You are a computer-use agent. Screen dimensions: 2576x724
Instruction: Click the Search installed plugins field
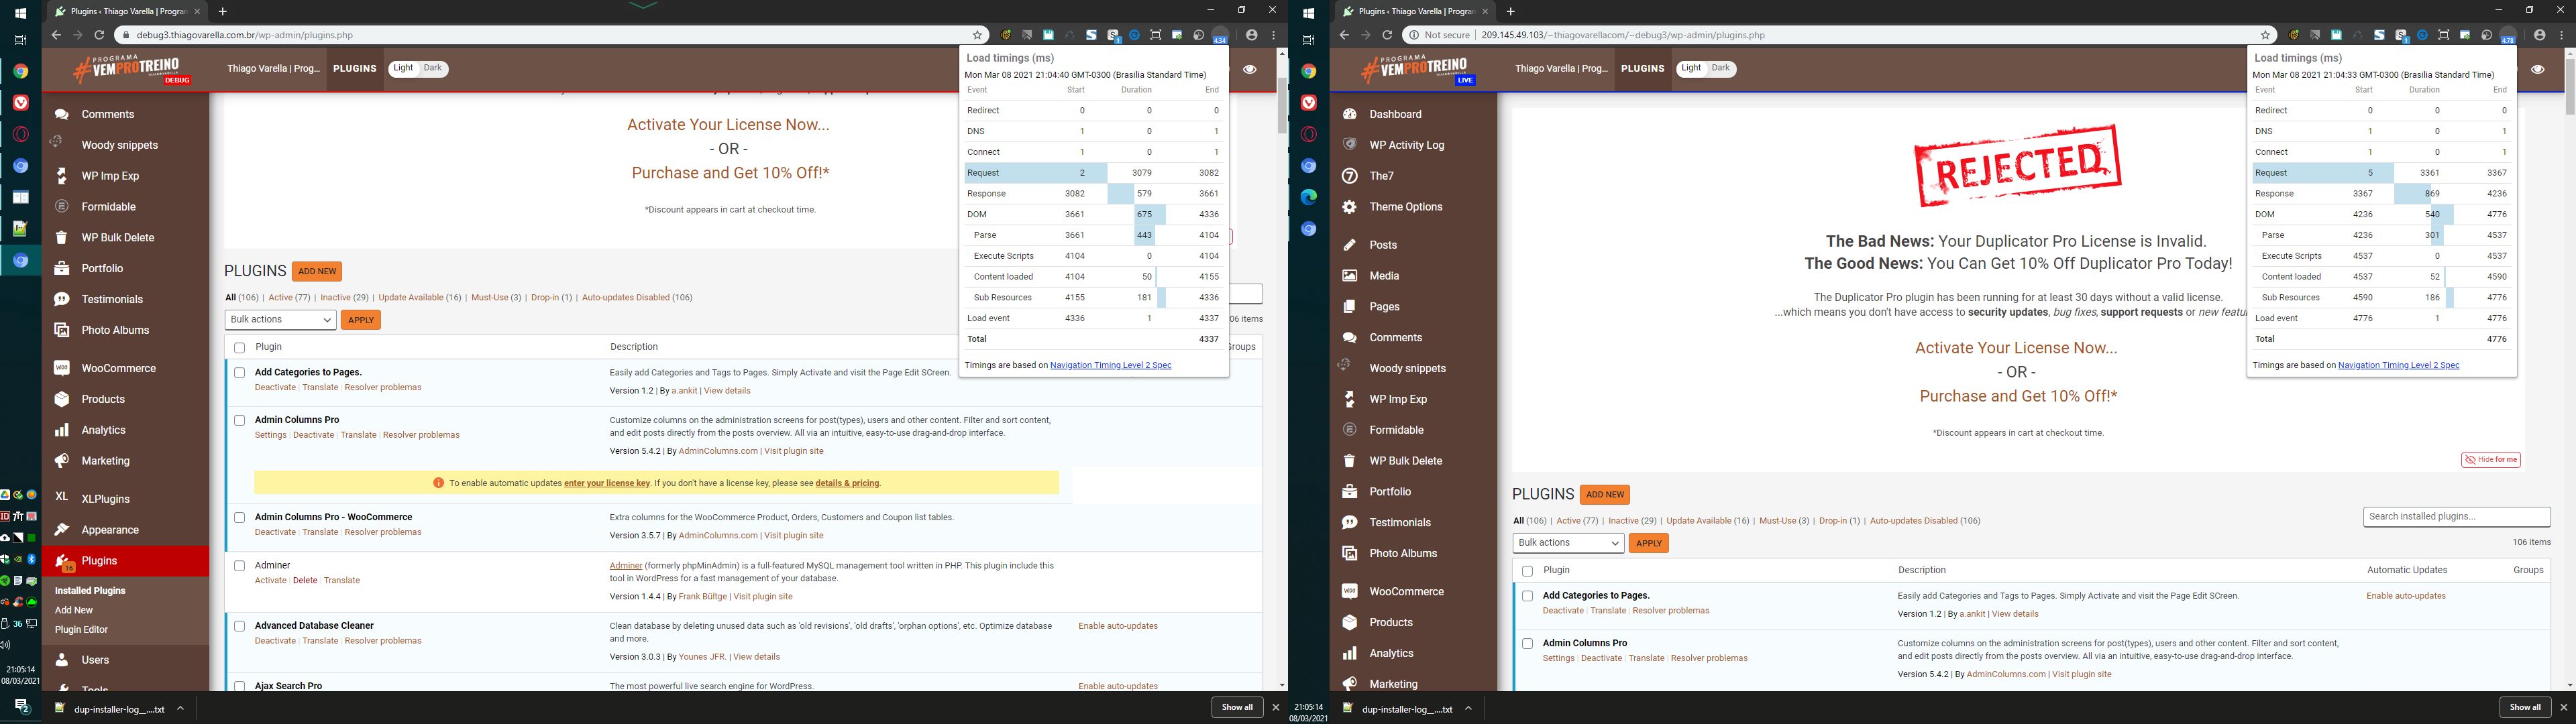click(x=2456, y=517)
